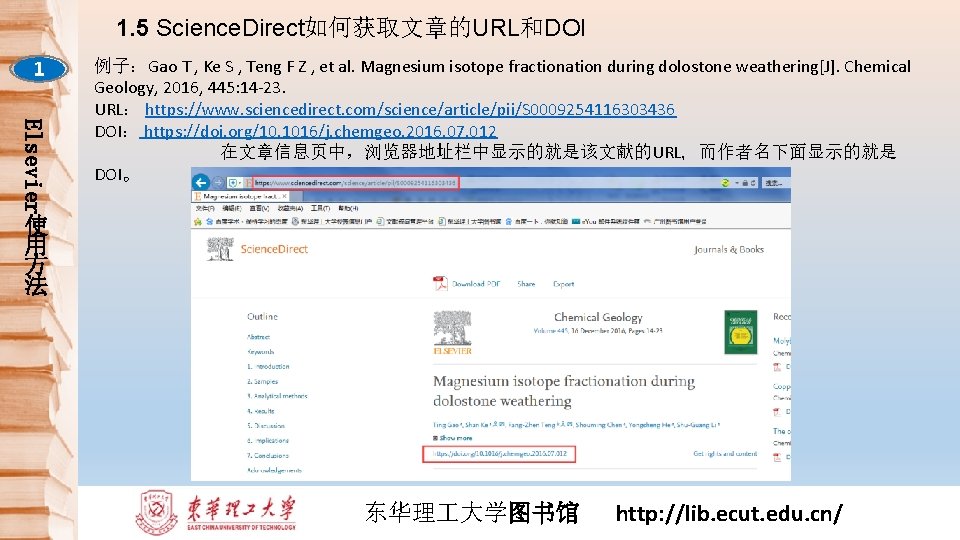
Task: Go to Acknowledgements outline entry
Action: coord(274,470)
